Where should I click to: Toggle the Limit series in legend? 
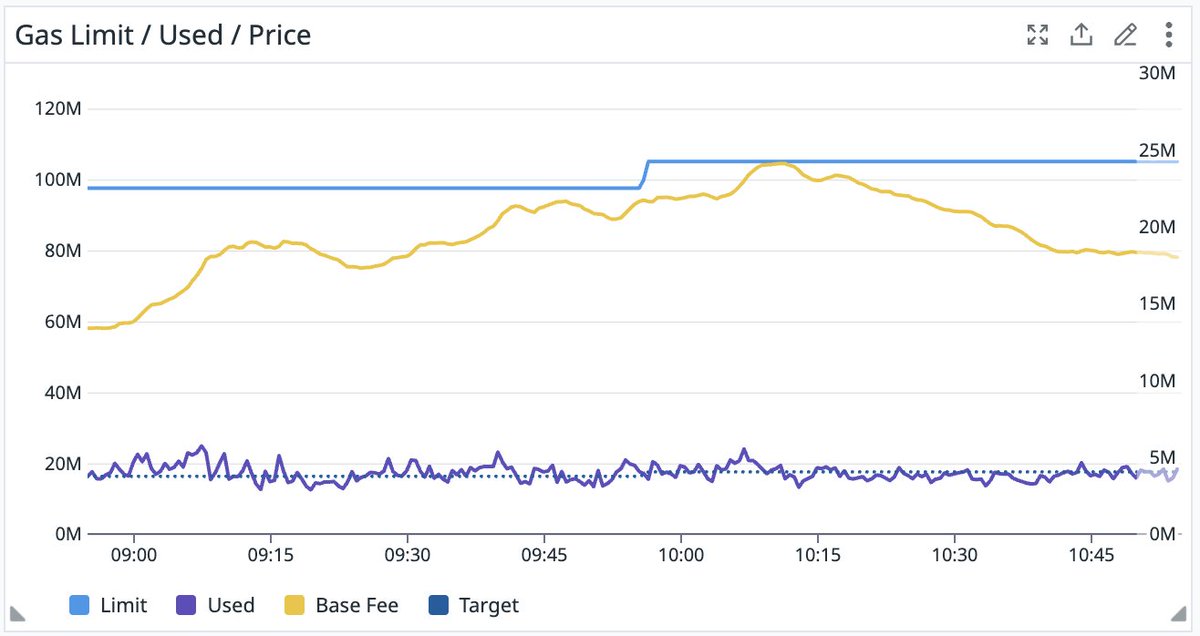tap(108, 605)
